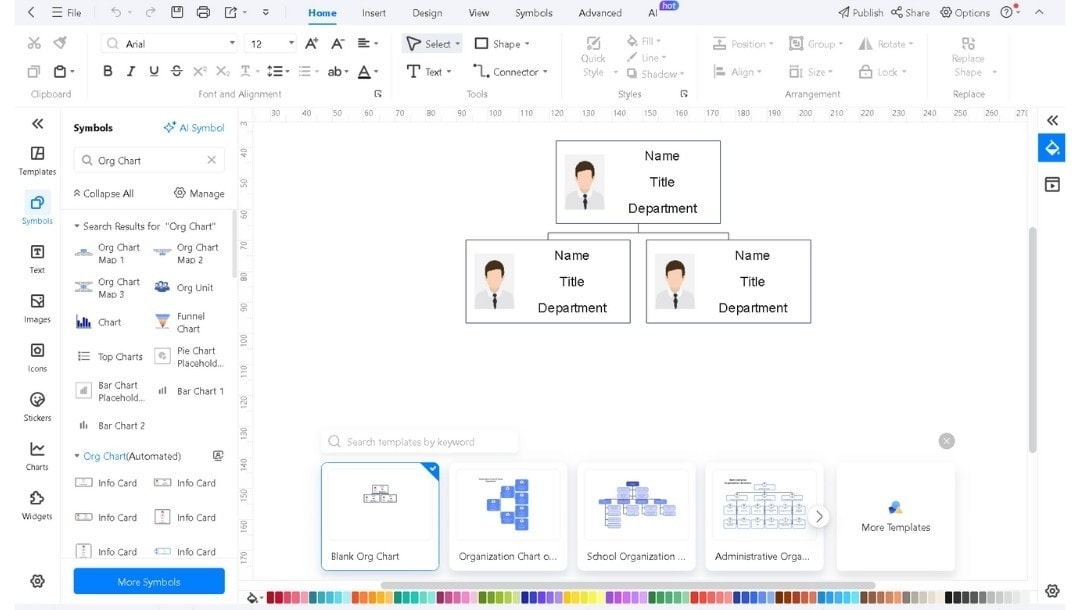Click the Publish button

pyautogui.click(x=862, y=12)
